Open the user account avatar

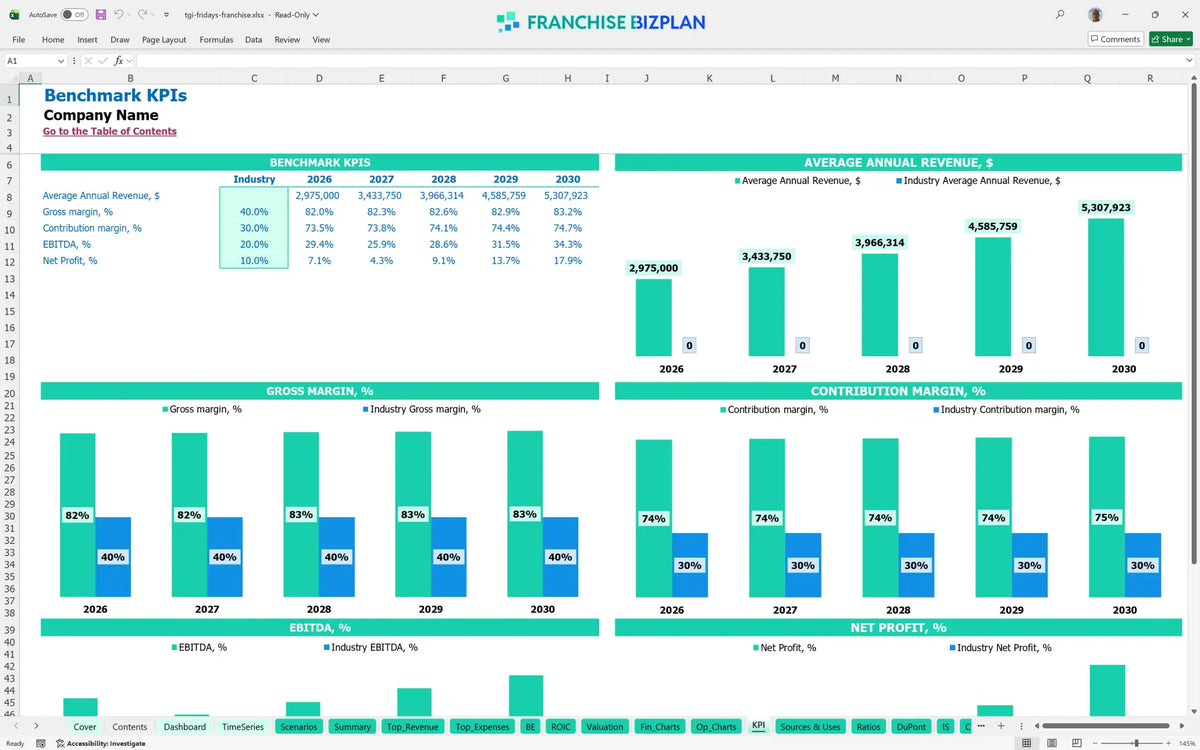pos(1096,15)
